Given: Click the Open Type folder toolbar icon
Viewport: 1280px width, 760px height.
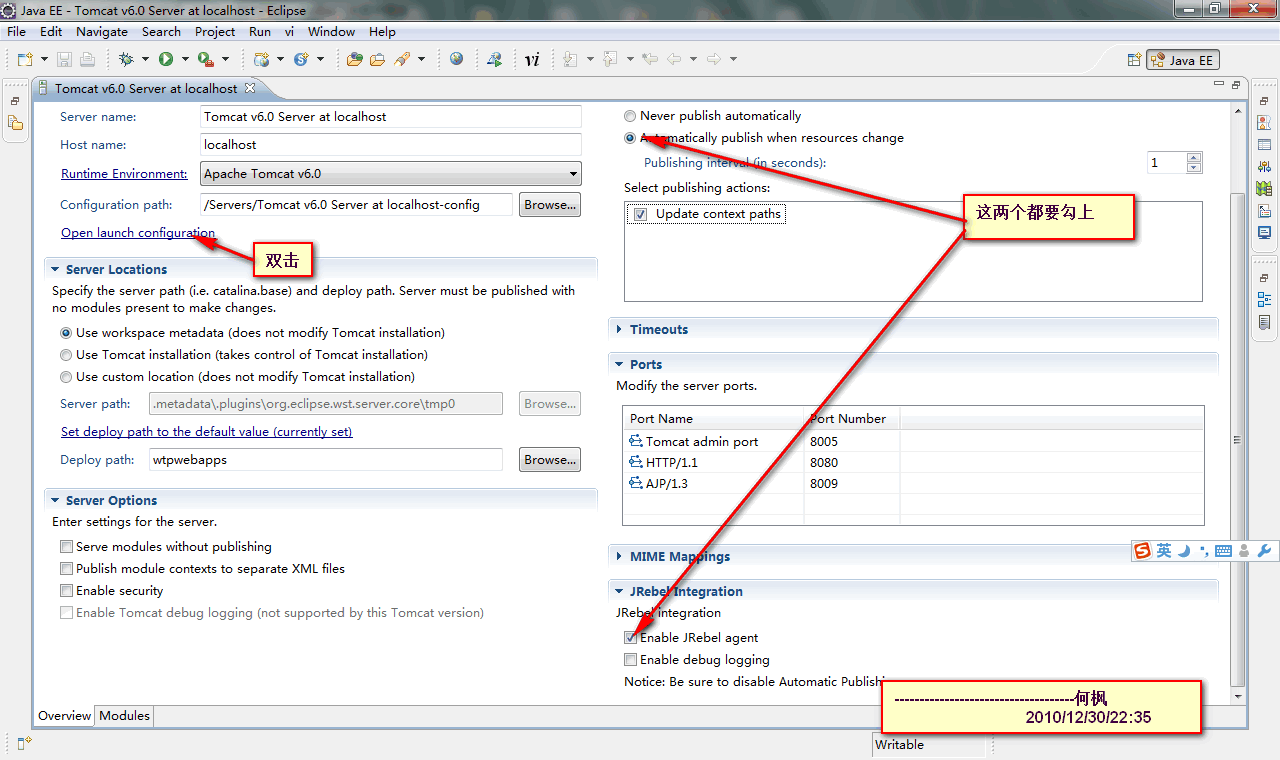Looking at the screenshot, I should click(354, 60).
